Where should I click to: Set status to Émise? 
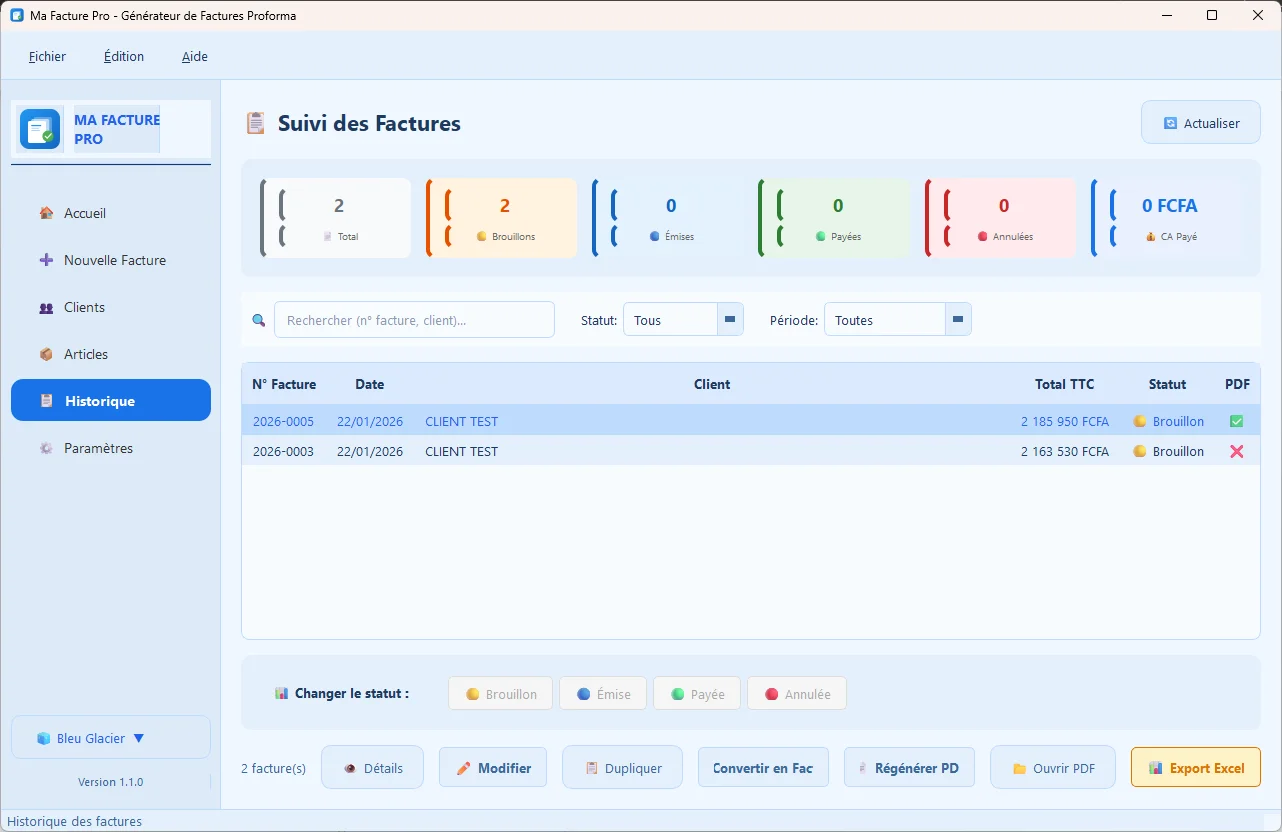[x=603, y=694]
